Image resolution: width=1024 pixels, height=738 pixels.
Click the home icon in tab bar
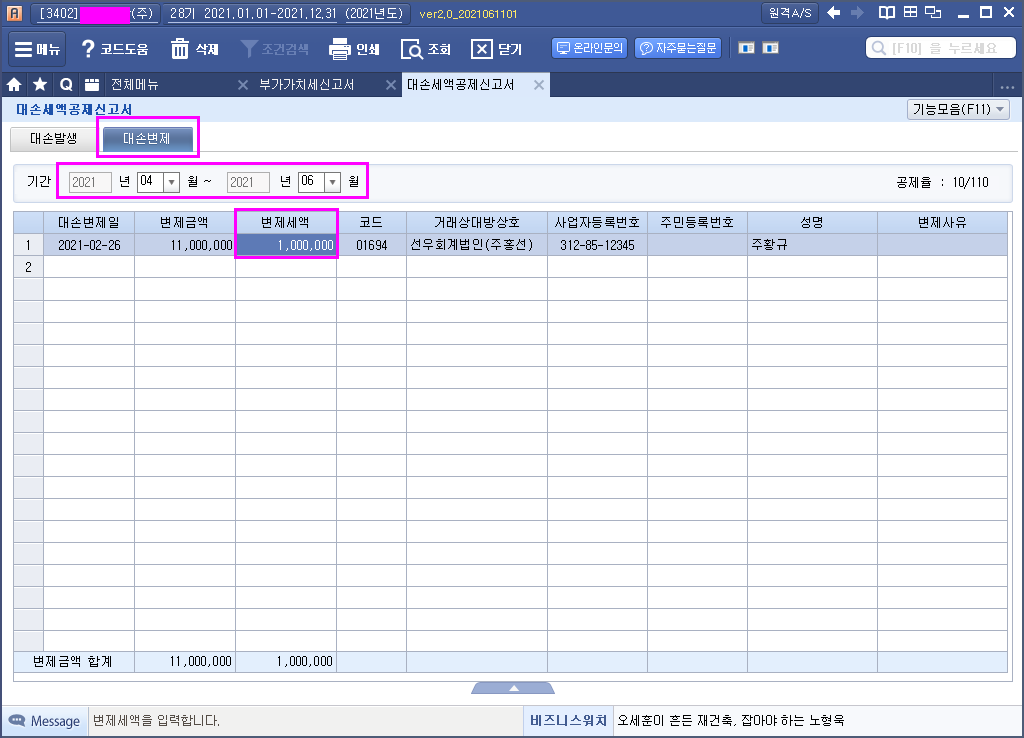[x=14, y=84]
